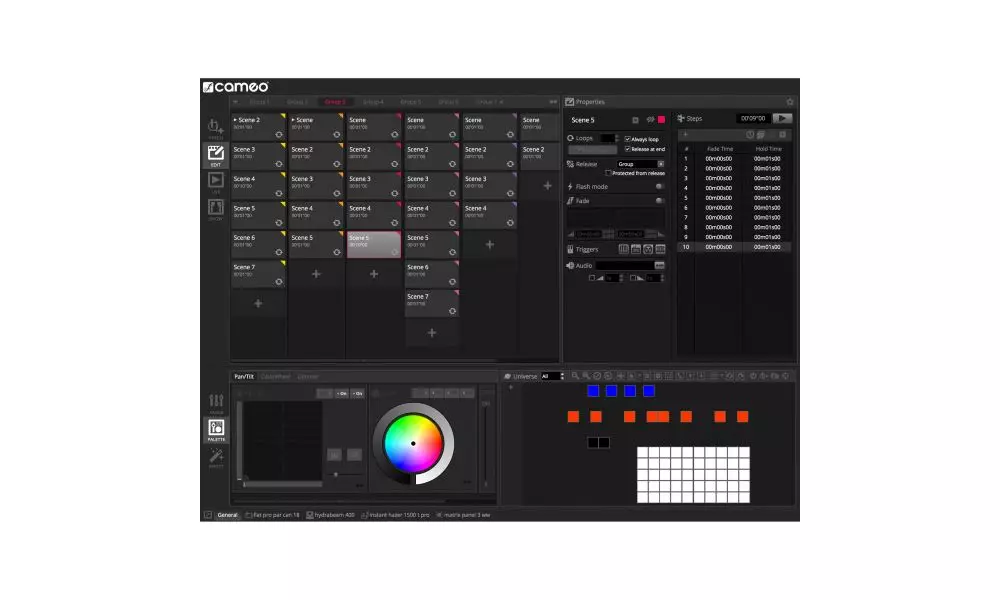Open the Fader panel icon
The width and height of the screenshot is (1000, 600).
click(216, 403)
